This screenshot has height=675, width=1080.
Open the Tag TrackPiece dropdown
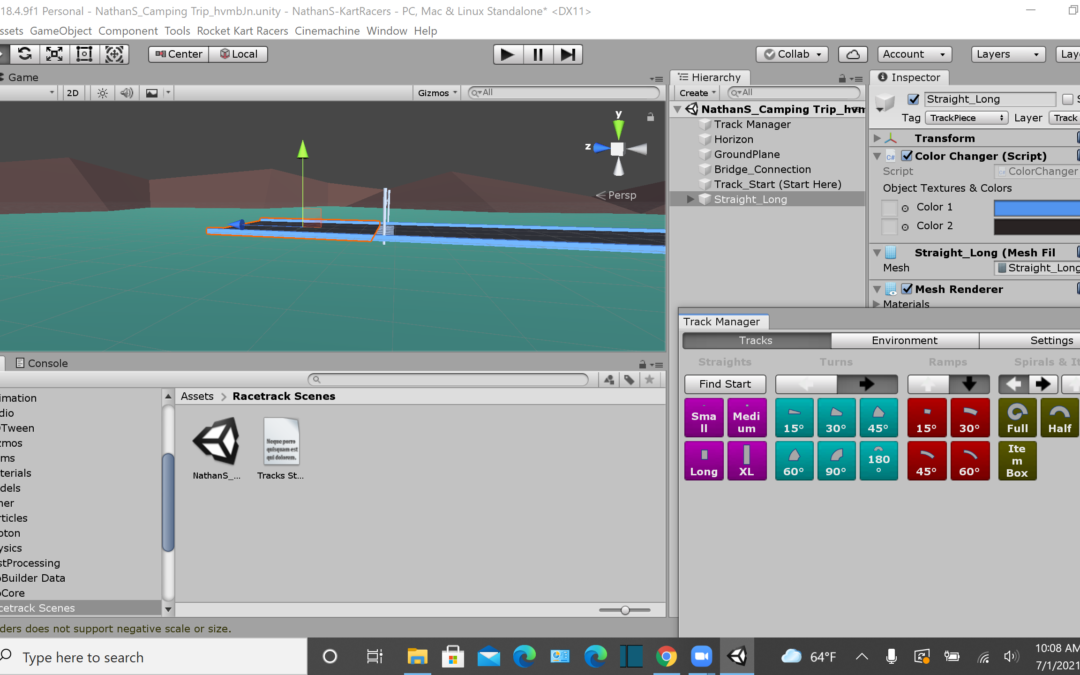[966, 118]
